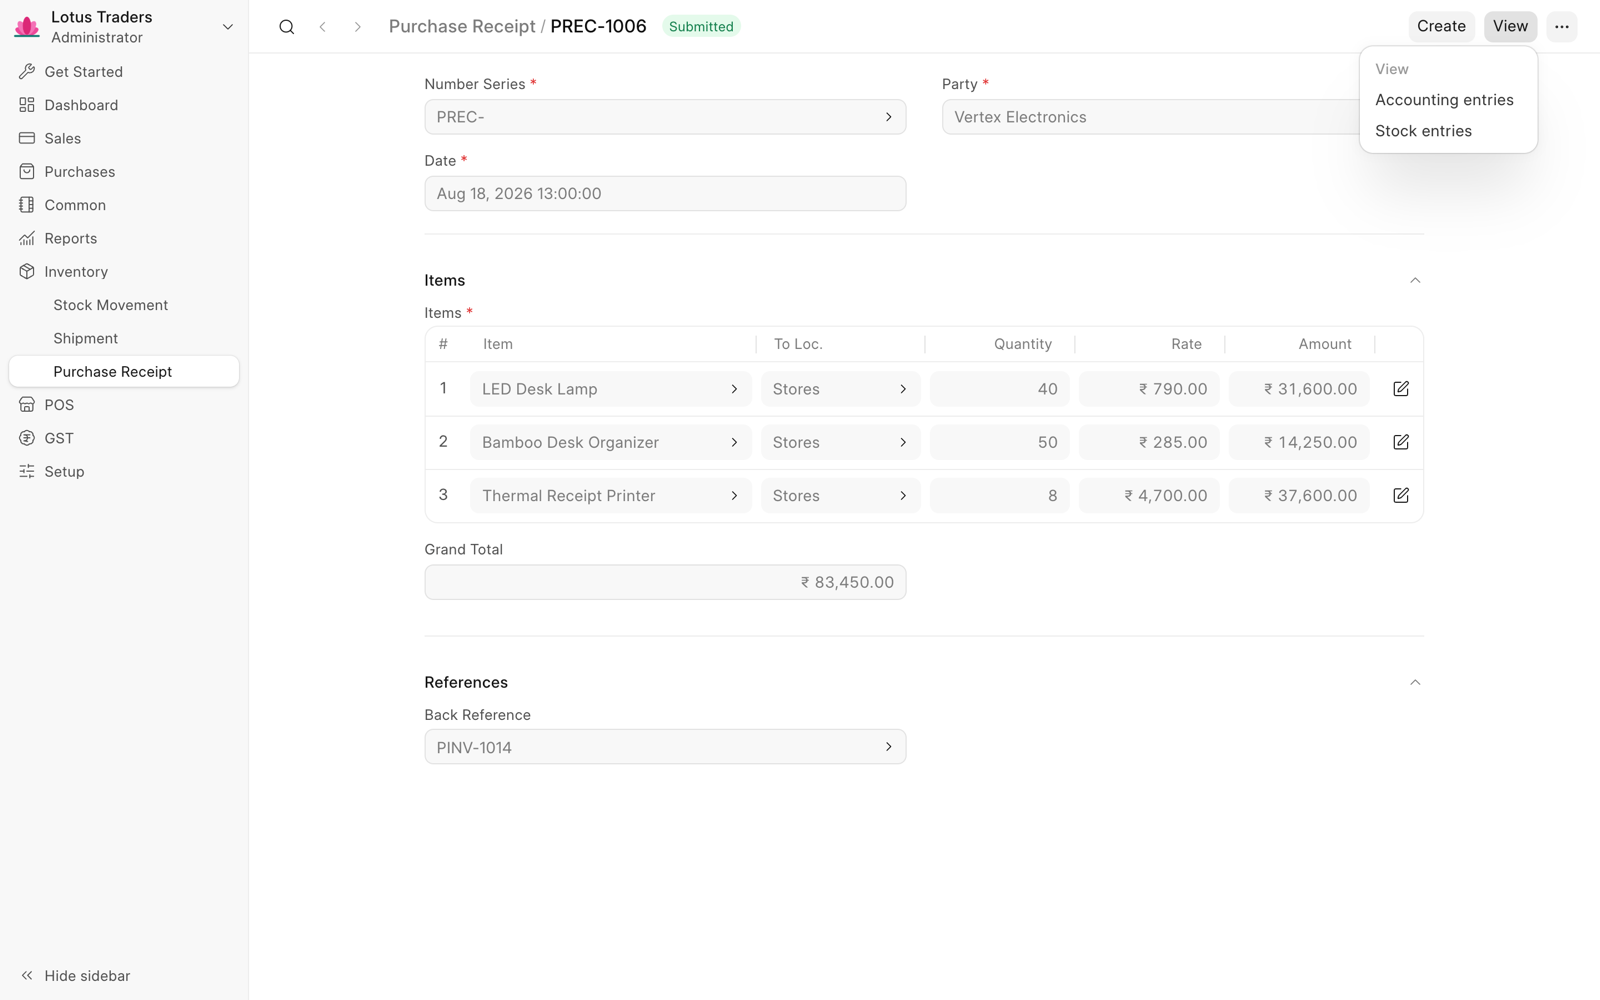Click the Inventory box icon

[27, 272]
